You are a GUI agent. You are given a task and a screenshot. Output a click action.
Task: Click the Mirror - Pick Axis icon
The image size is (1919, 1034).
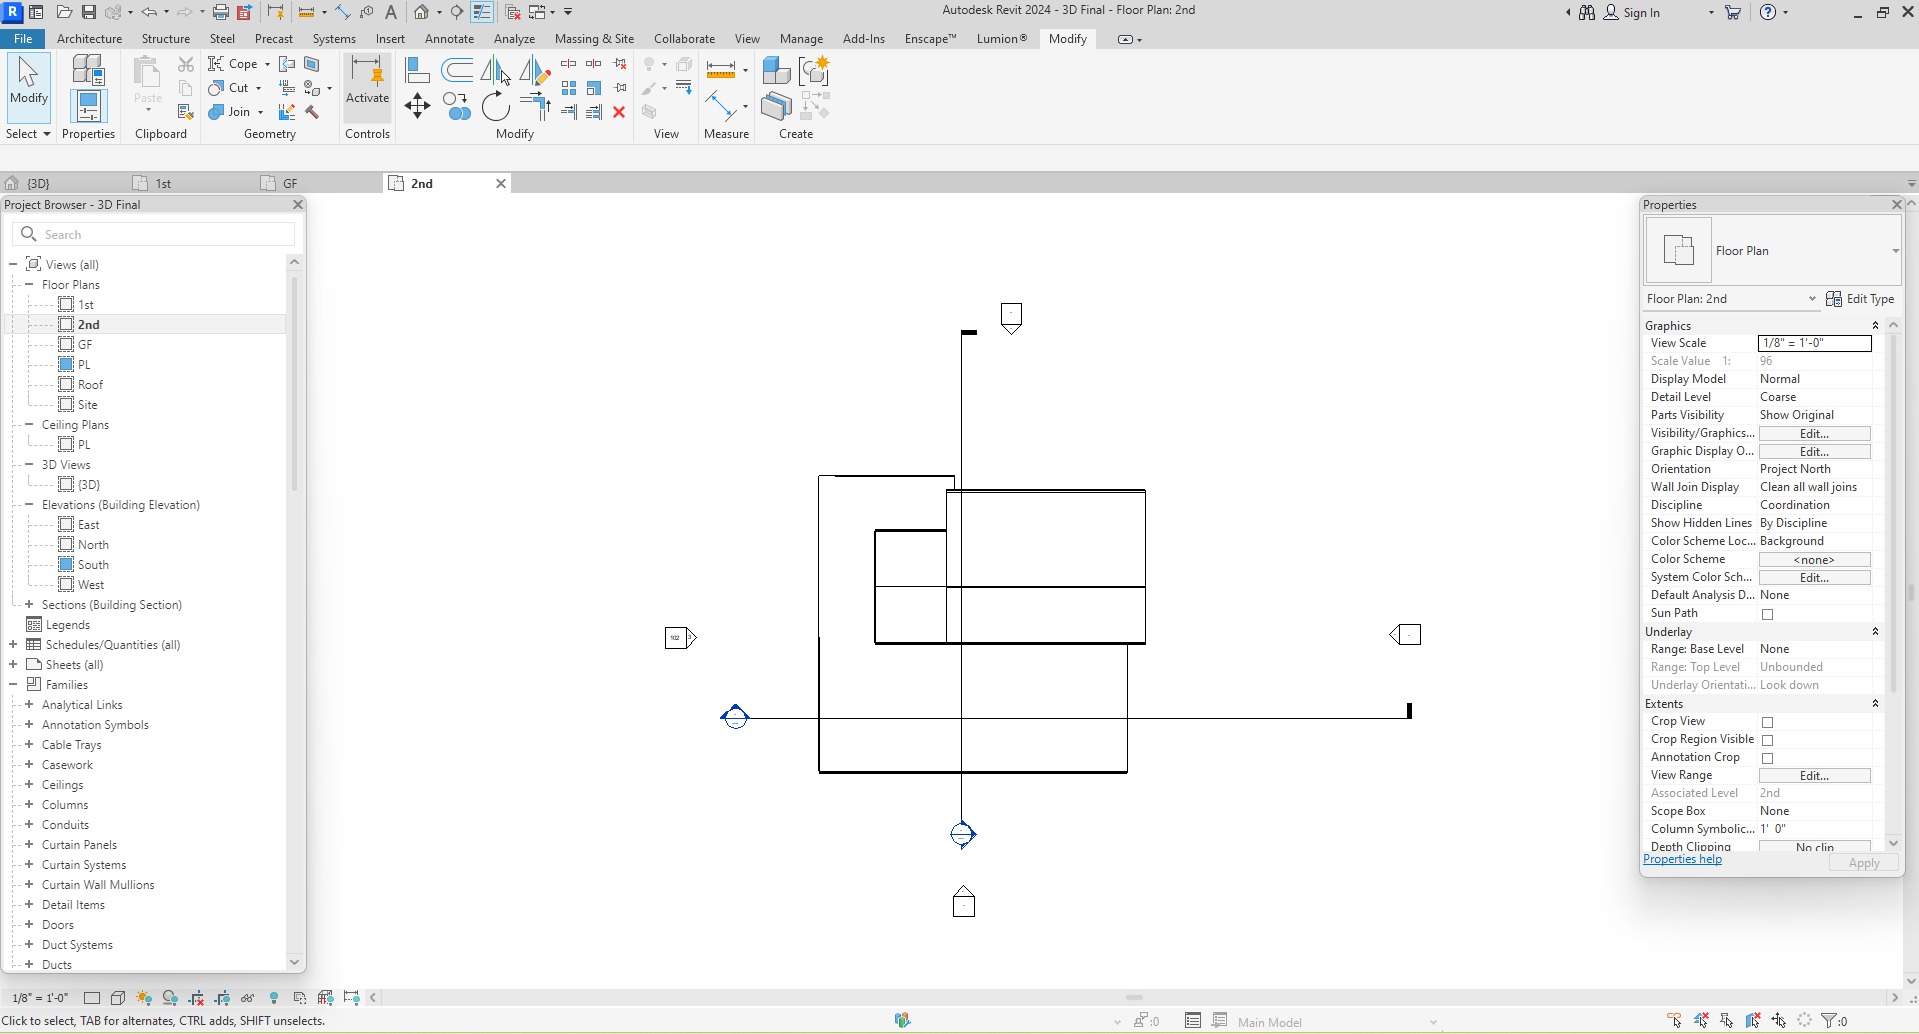click(x=496, y=70)
